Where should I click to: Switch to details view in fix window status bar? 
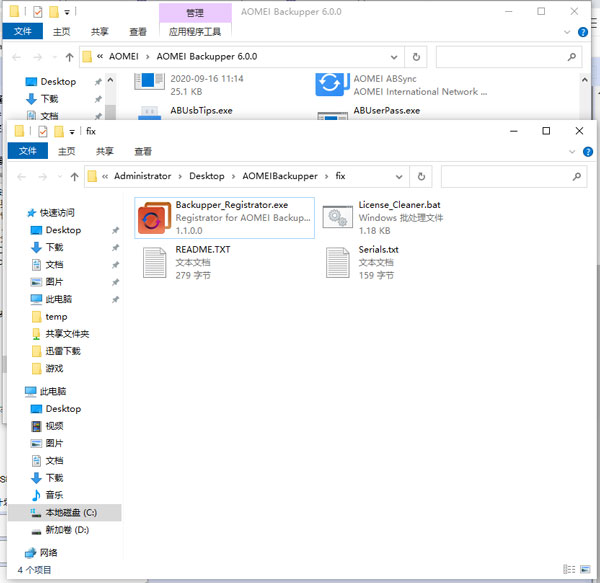click(x=569, y=569)
